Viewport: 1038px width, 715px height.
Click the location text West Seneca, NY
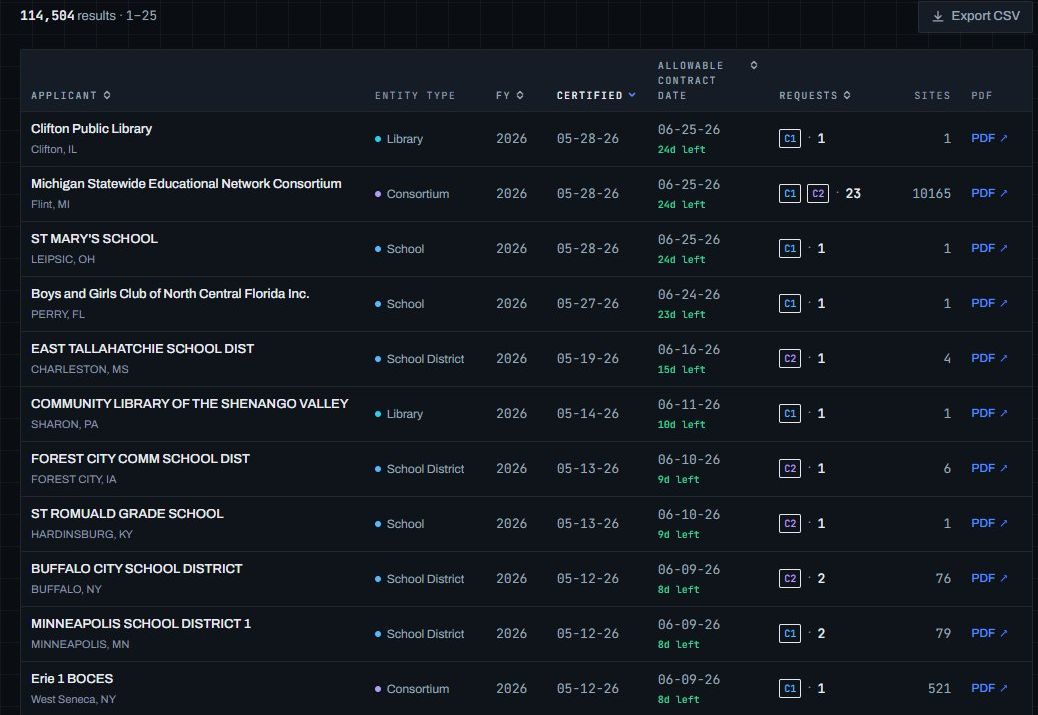tap(73, 699)
